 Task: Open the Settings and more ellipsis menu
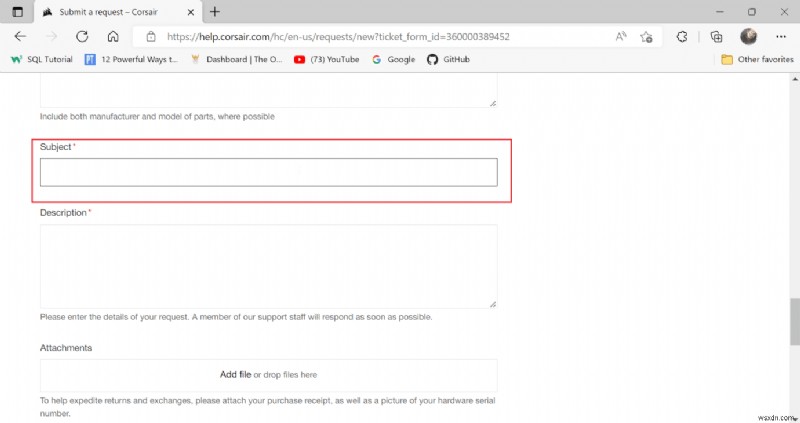781,37
